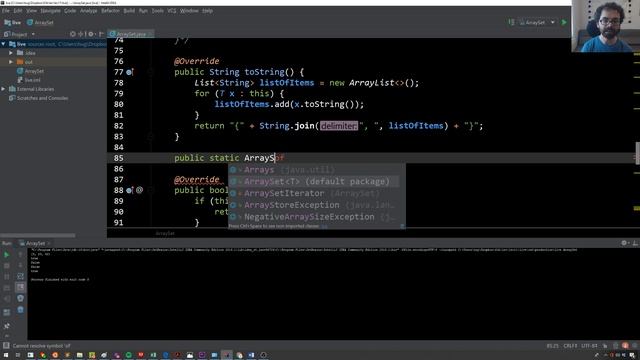
Task: Open the Edit menu
Action: coord(18,11)
